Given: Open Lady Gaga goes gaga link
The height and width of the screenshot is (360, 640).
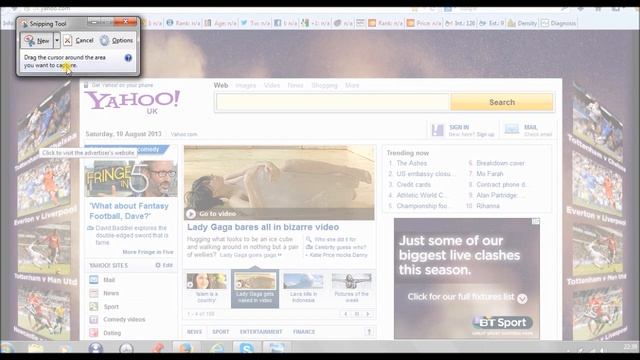Looking at the screenshot, I should (251, 255).
